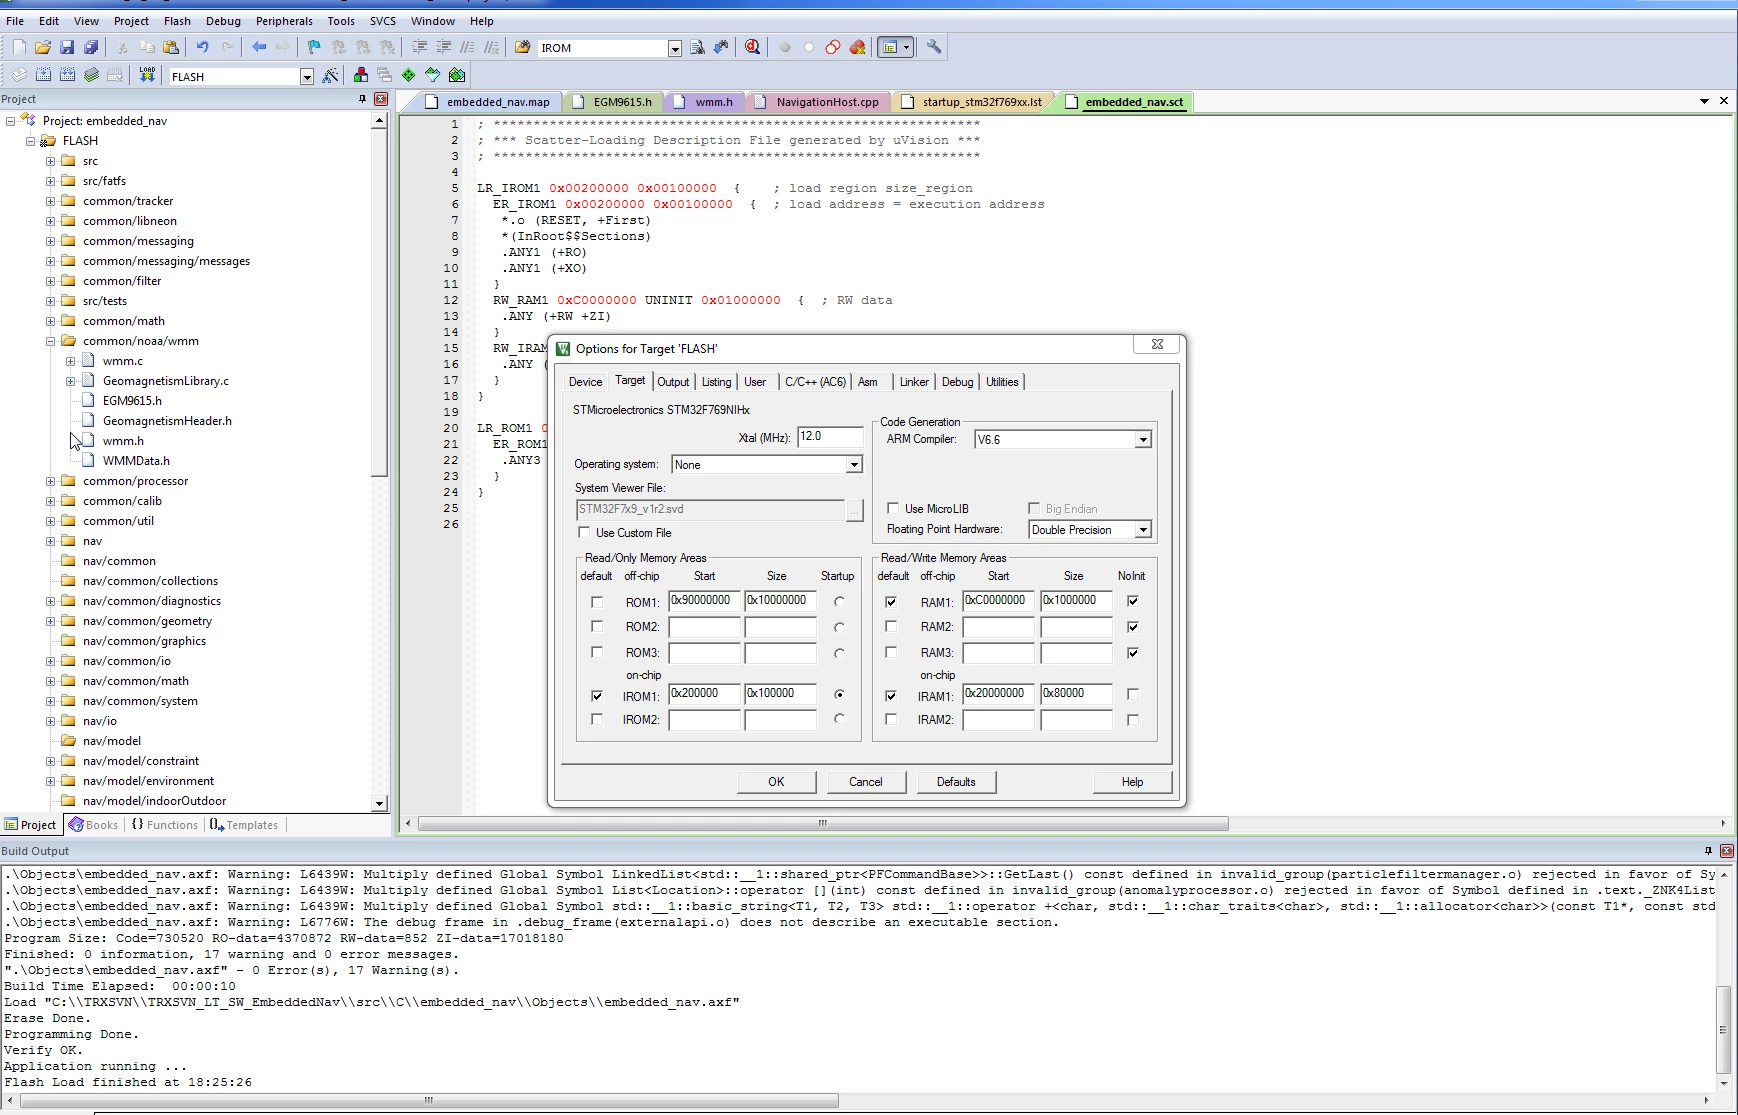The height and width of the screenshot is (1115, 1738).
Task: Open the Operating system dropdown
Action: point(853,465)
